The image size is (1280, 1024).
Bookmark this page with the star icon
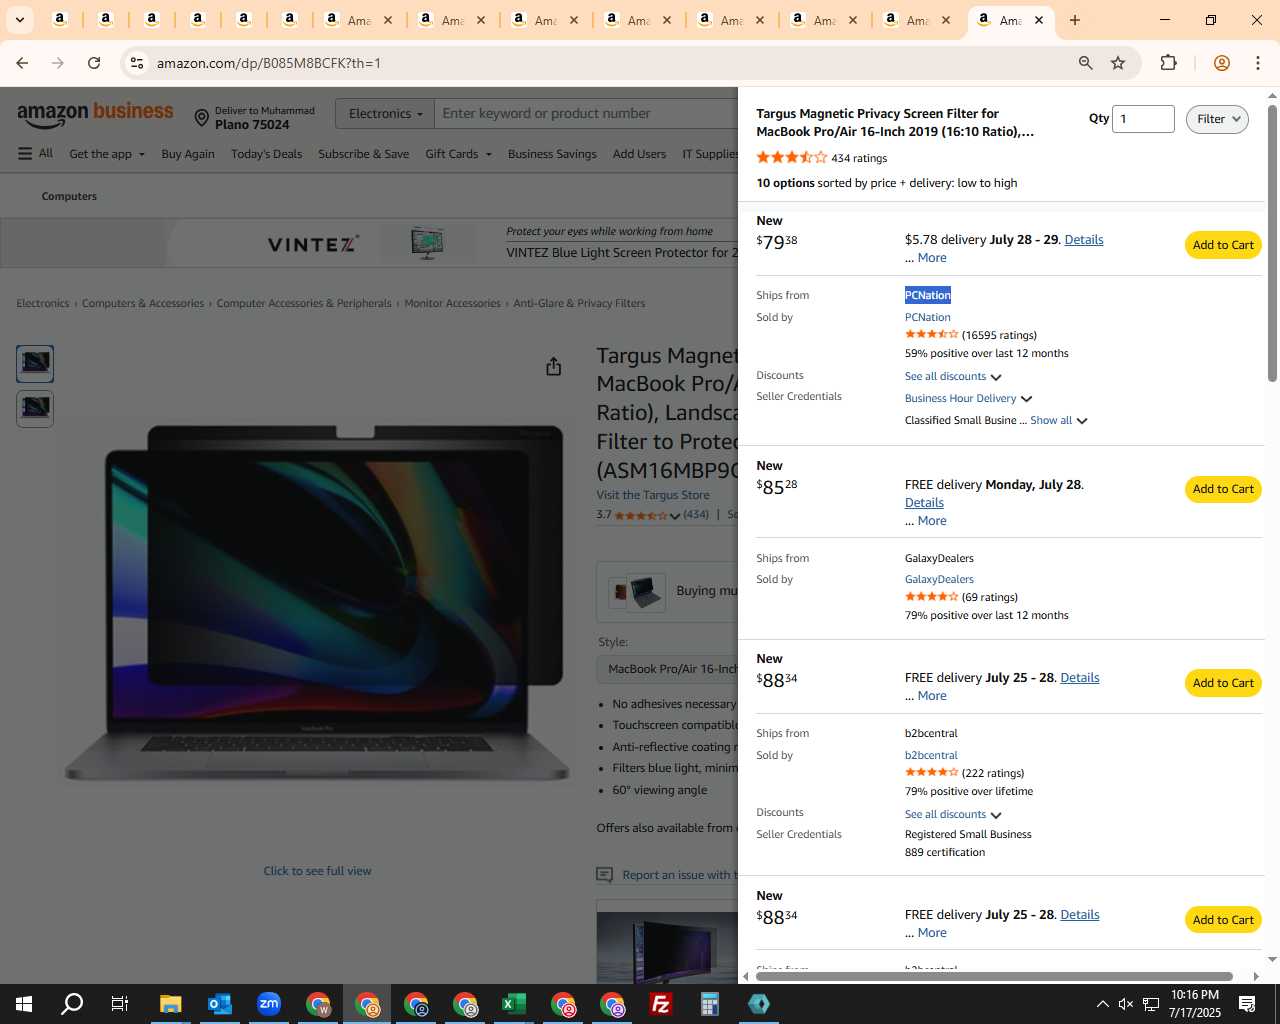tap(1118, 63)
